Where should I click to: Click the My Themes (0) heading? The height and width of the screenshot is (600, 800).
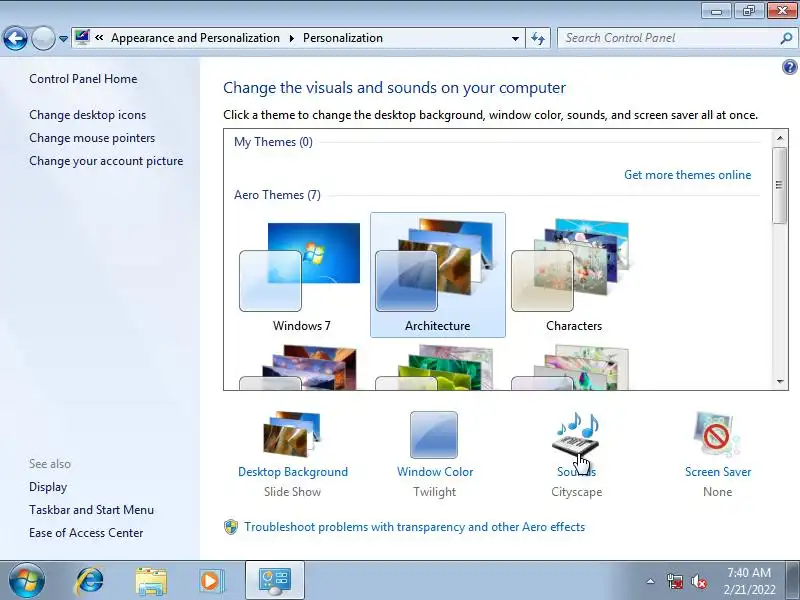273,142
